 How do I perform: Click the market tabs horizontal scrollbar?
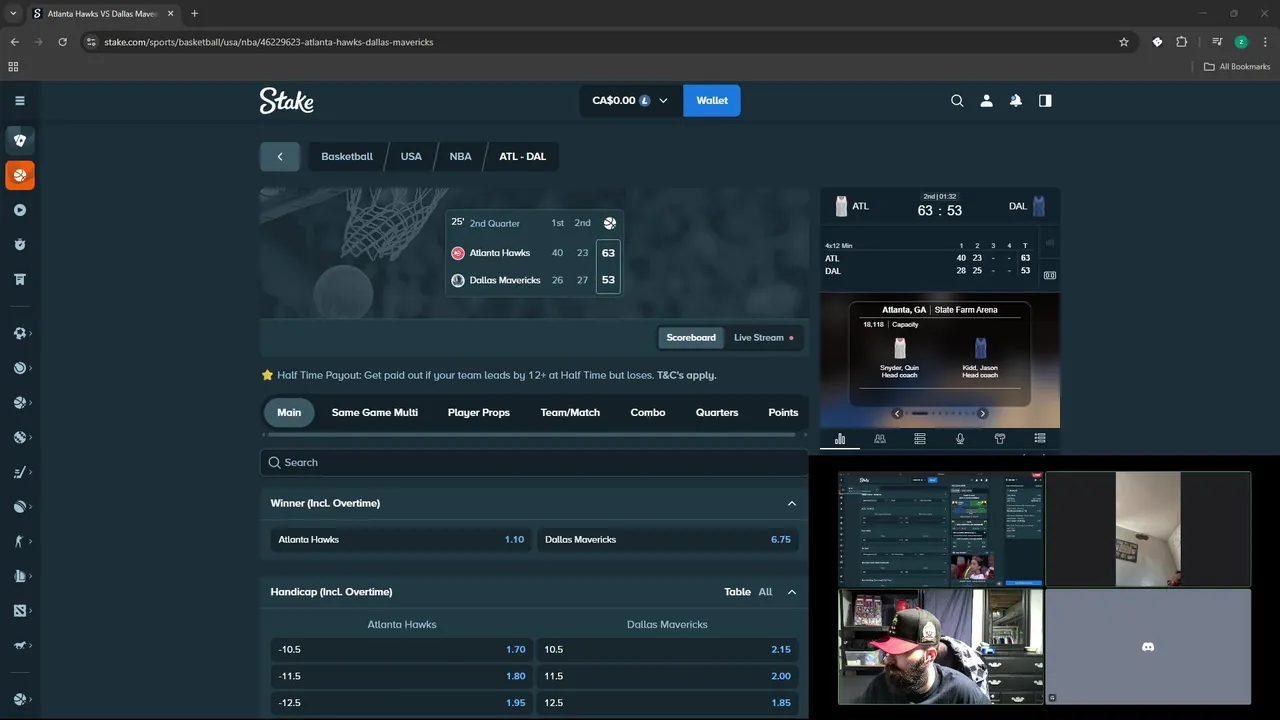[x=530, y=434]
